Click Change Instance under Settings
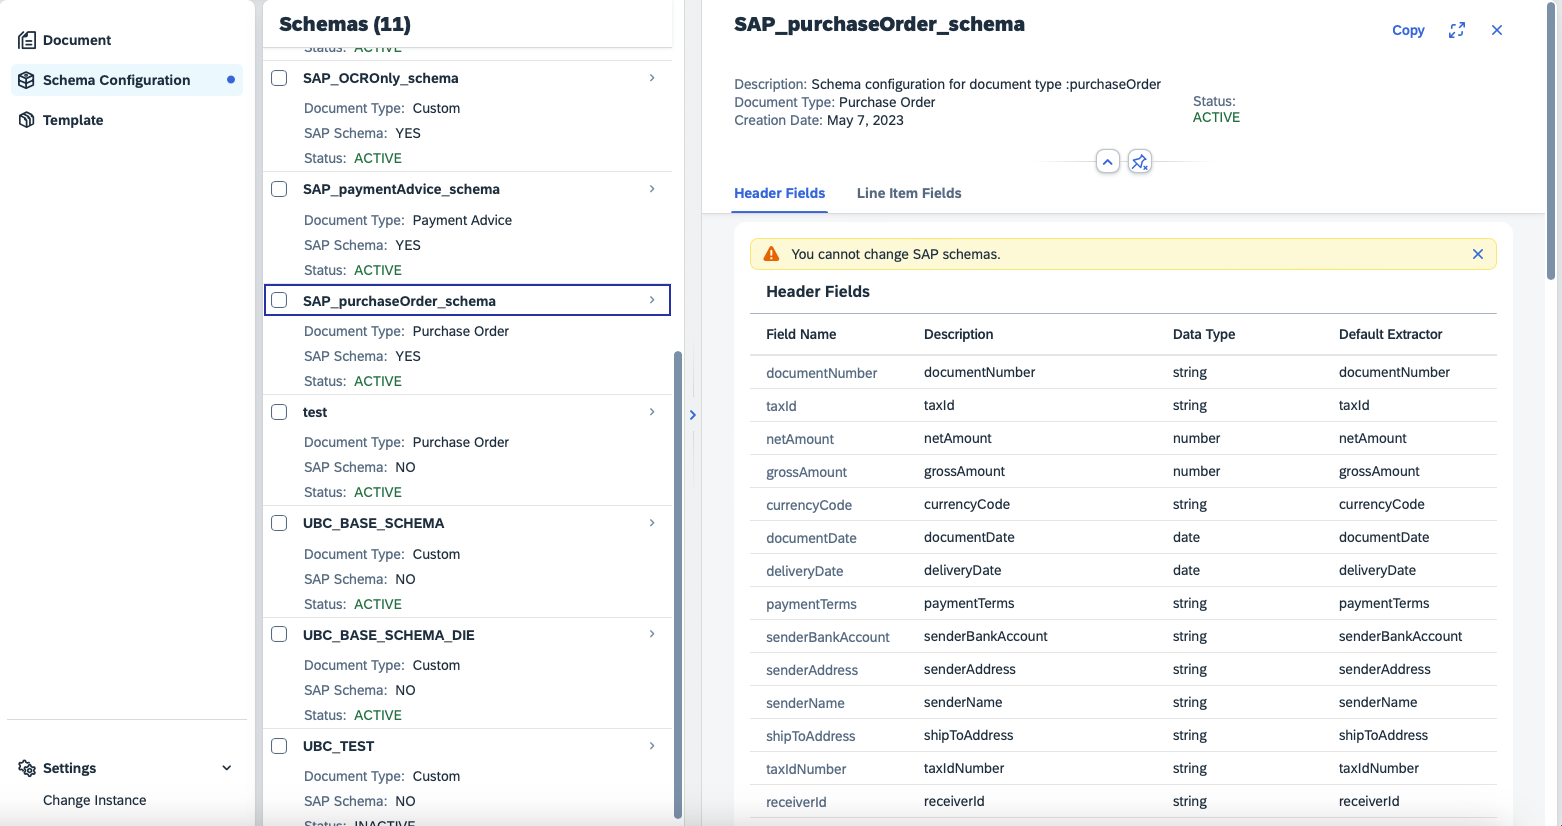This screenshot has height=826, width=1562. (95, 800)
